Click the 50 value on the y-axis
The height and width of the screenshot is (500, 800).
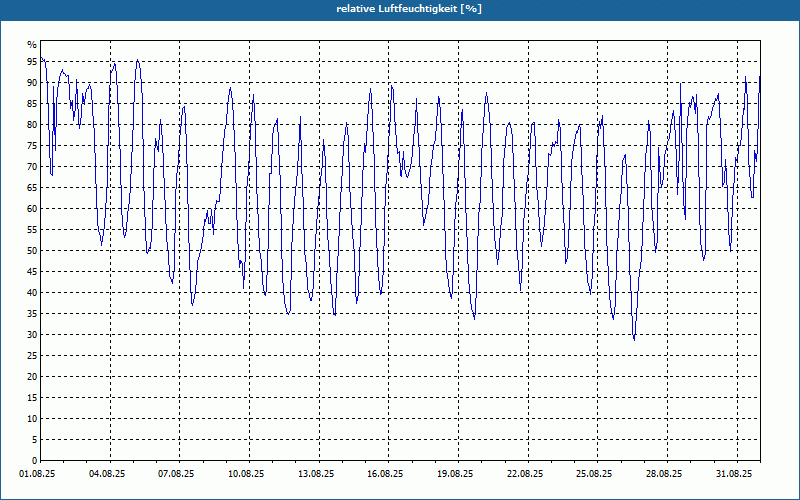click(x=32, y=251)
